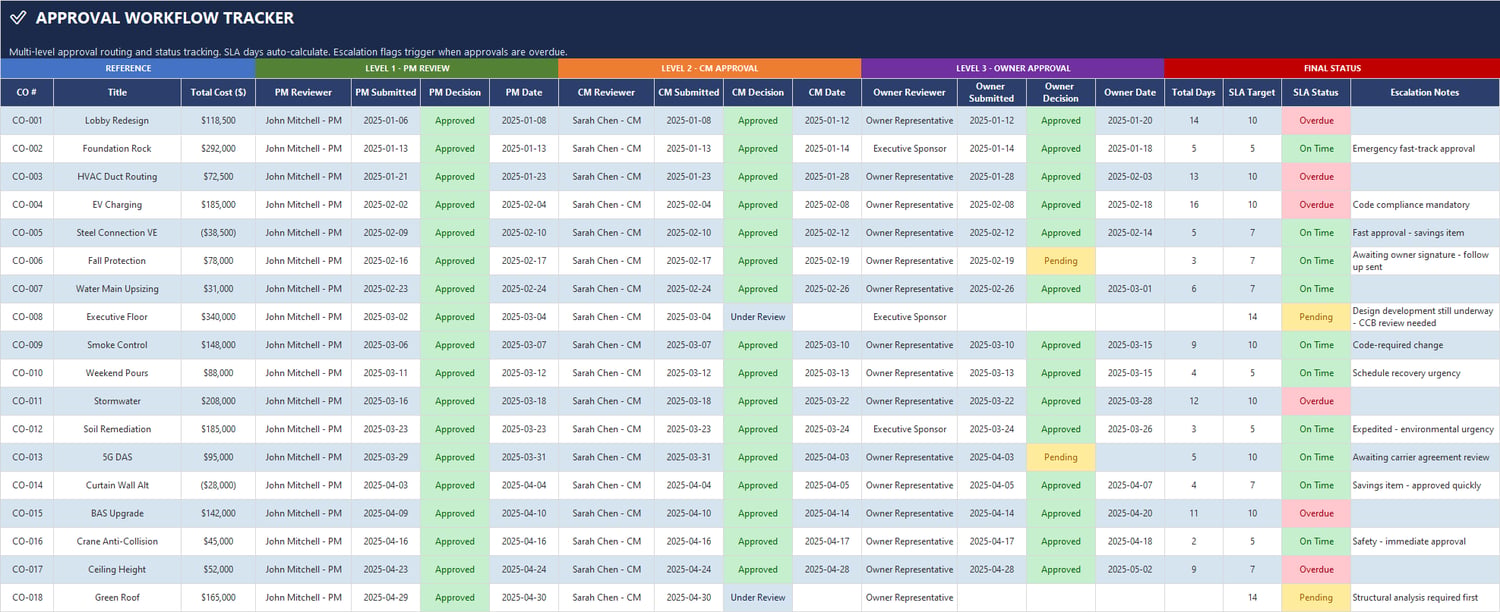Select the Total Days value 16 for CO-004
Viewport: 1500px width, 612px height.
(1194, 204)
